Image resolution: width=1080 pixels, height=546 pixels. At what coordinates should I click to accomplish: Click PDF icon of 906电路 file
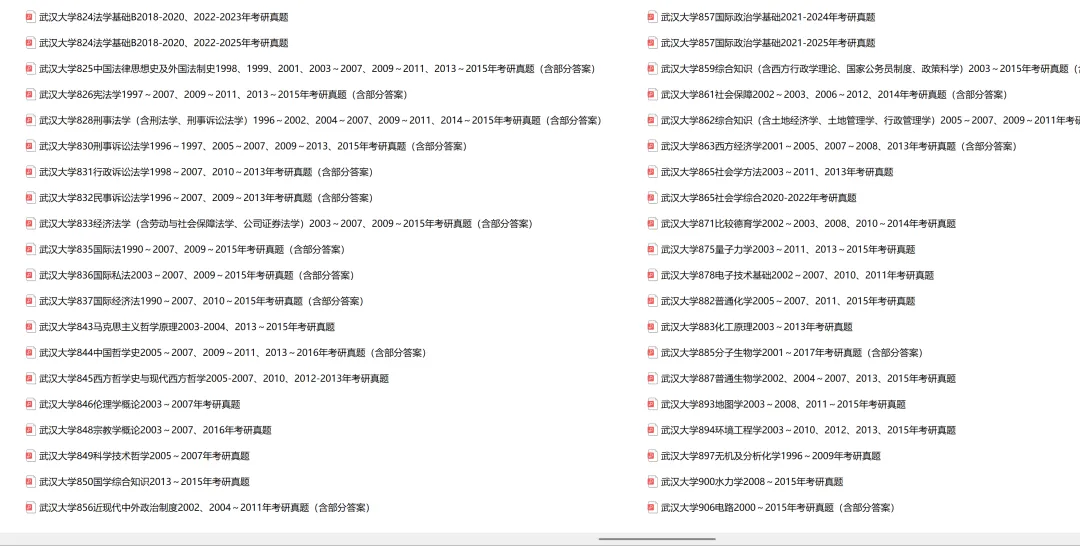[652, 507]
